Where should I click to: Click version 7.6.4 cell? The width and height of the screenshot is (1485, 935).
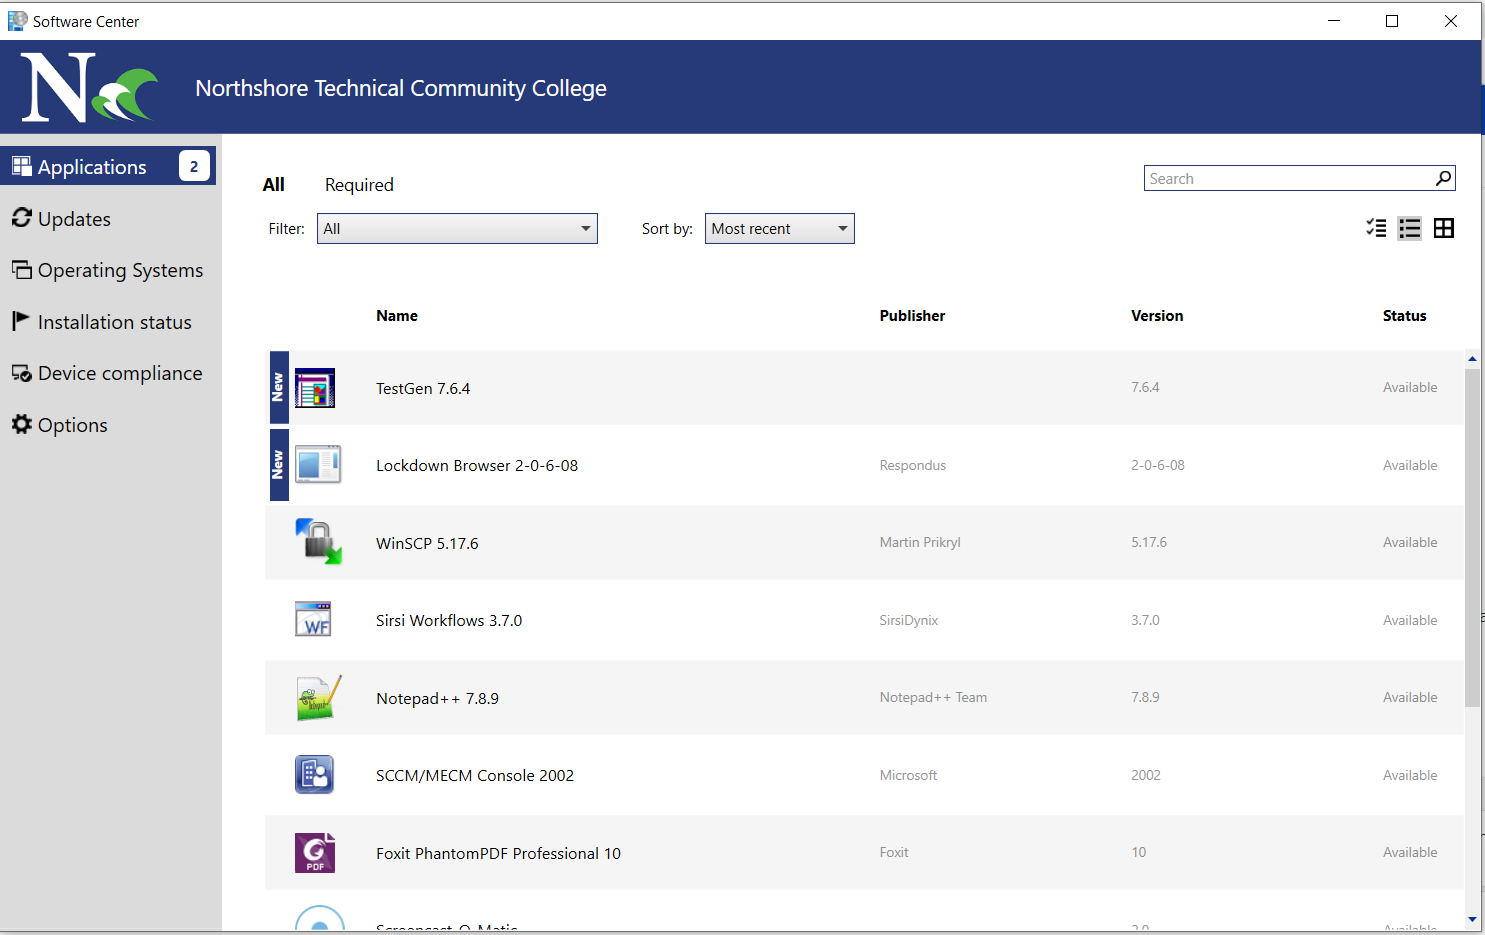click(1145, 387)
